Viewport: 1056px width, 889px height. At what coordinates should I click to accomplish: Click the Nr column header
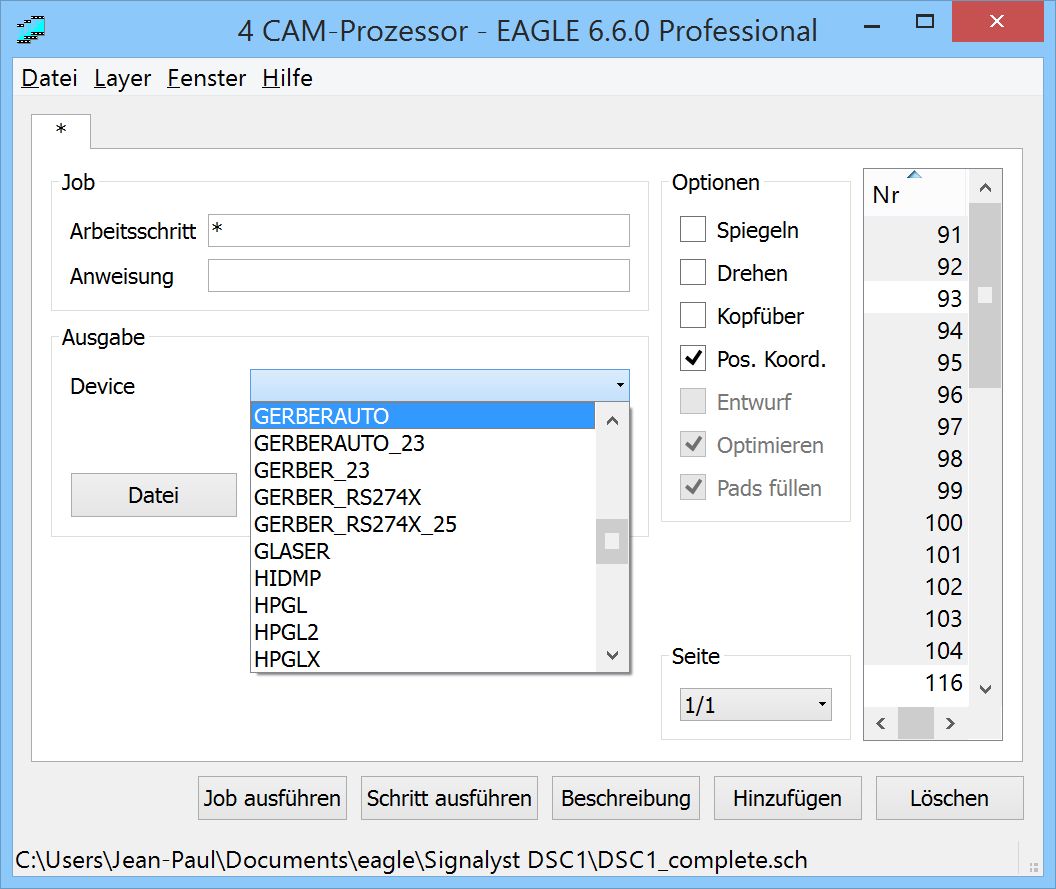coord(916,193)
